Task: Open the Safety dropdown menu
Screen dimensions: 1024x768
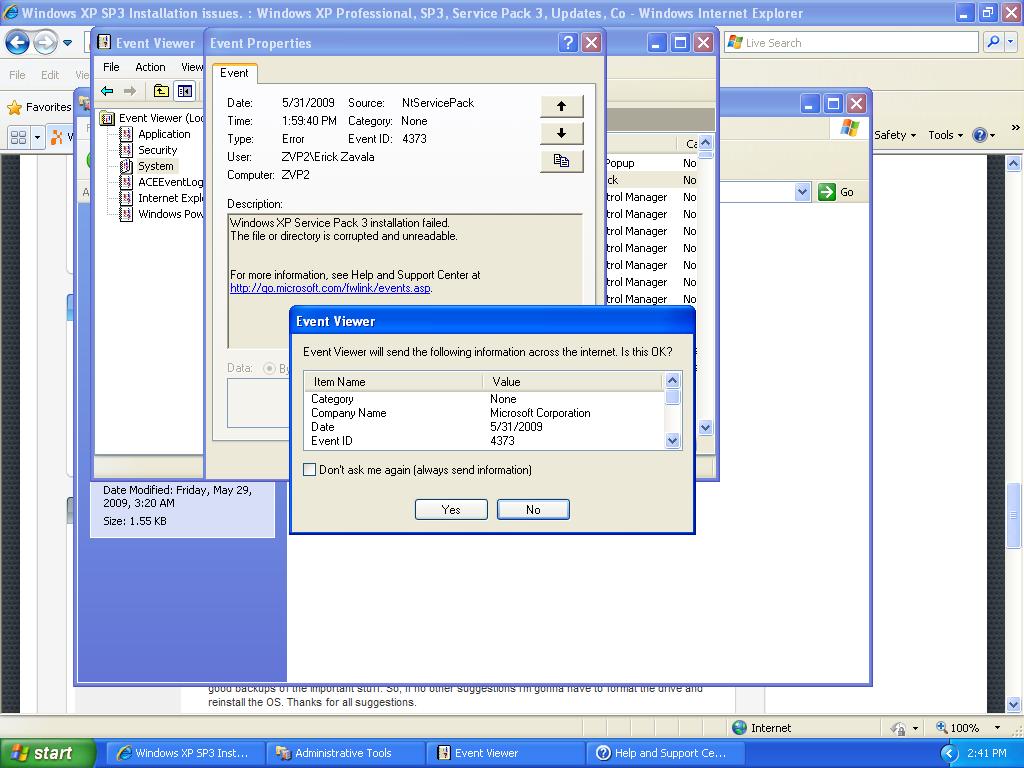Action: point(895,135)
